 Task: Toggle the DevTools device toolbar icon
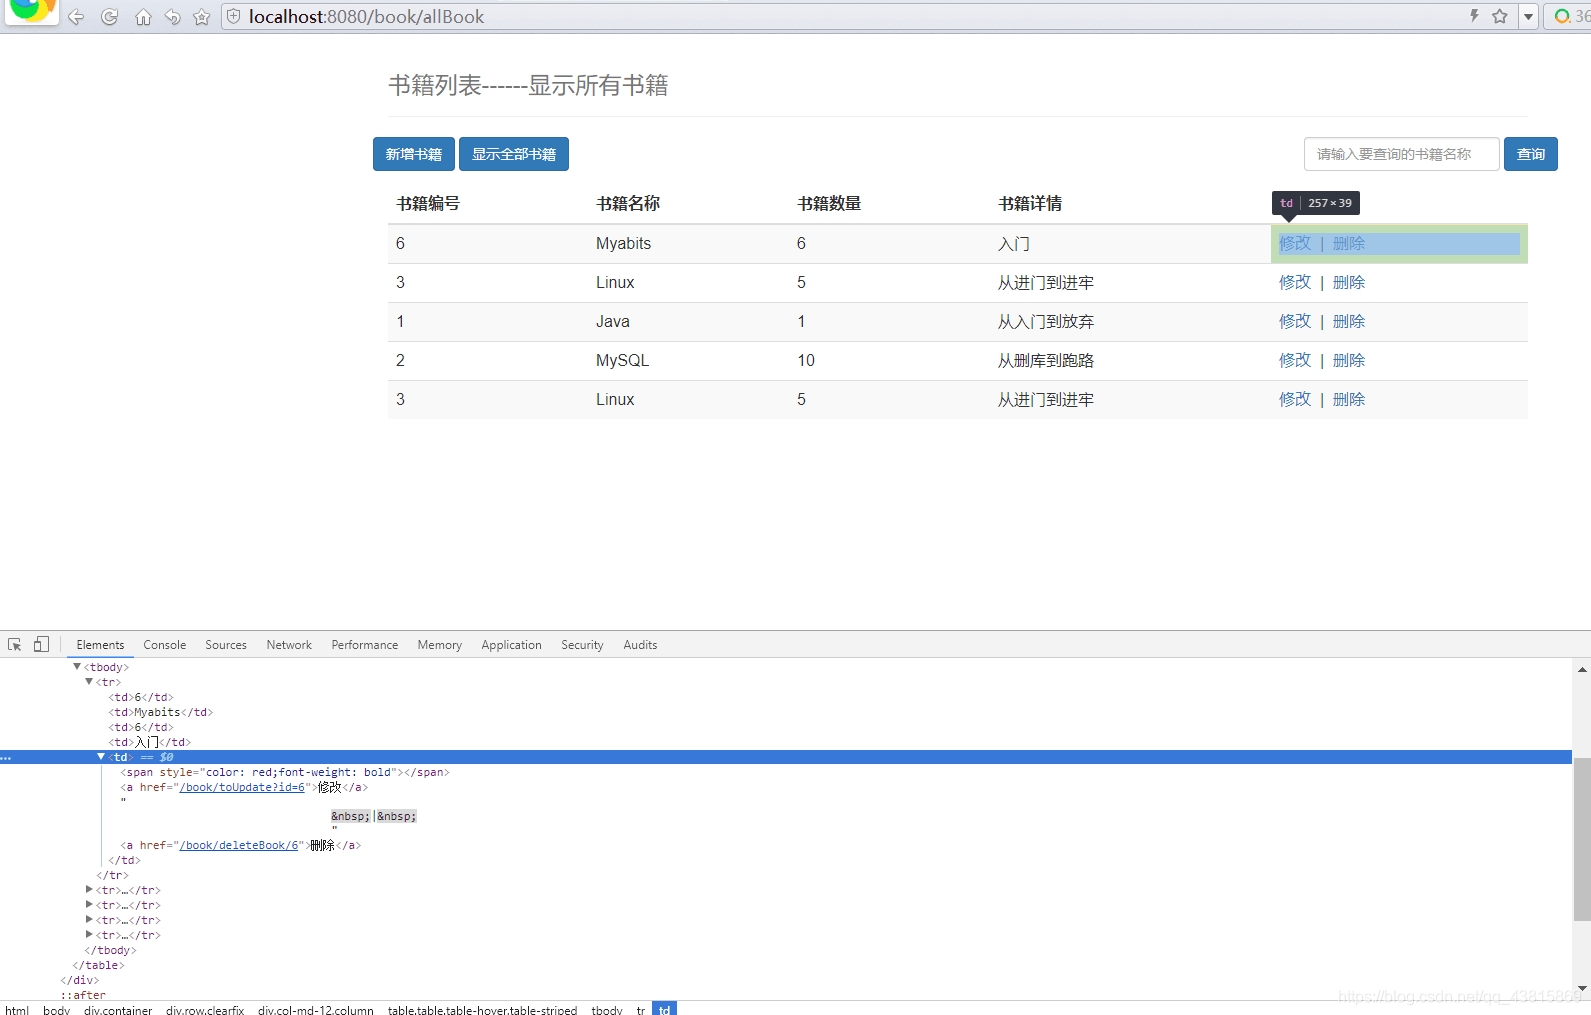tap(41, 645)
